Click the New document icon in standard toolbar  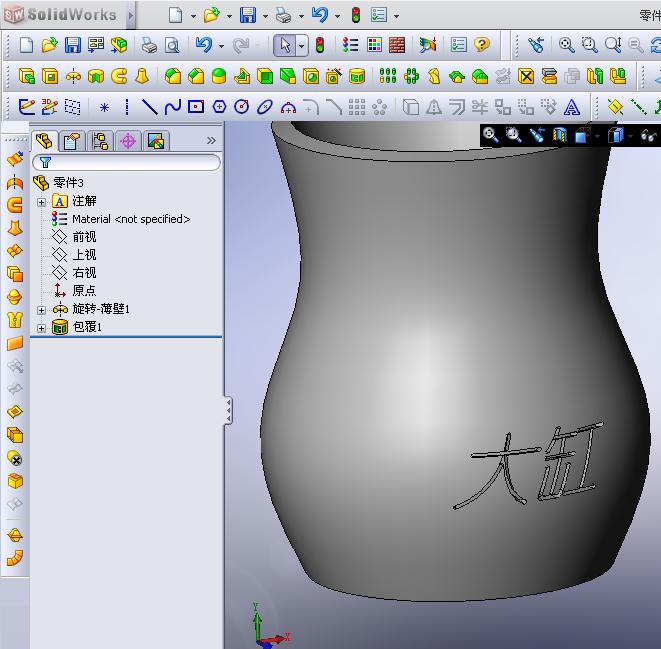click(26, 45)
